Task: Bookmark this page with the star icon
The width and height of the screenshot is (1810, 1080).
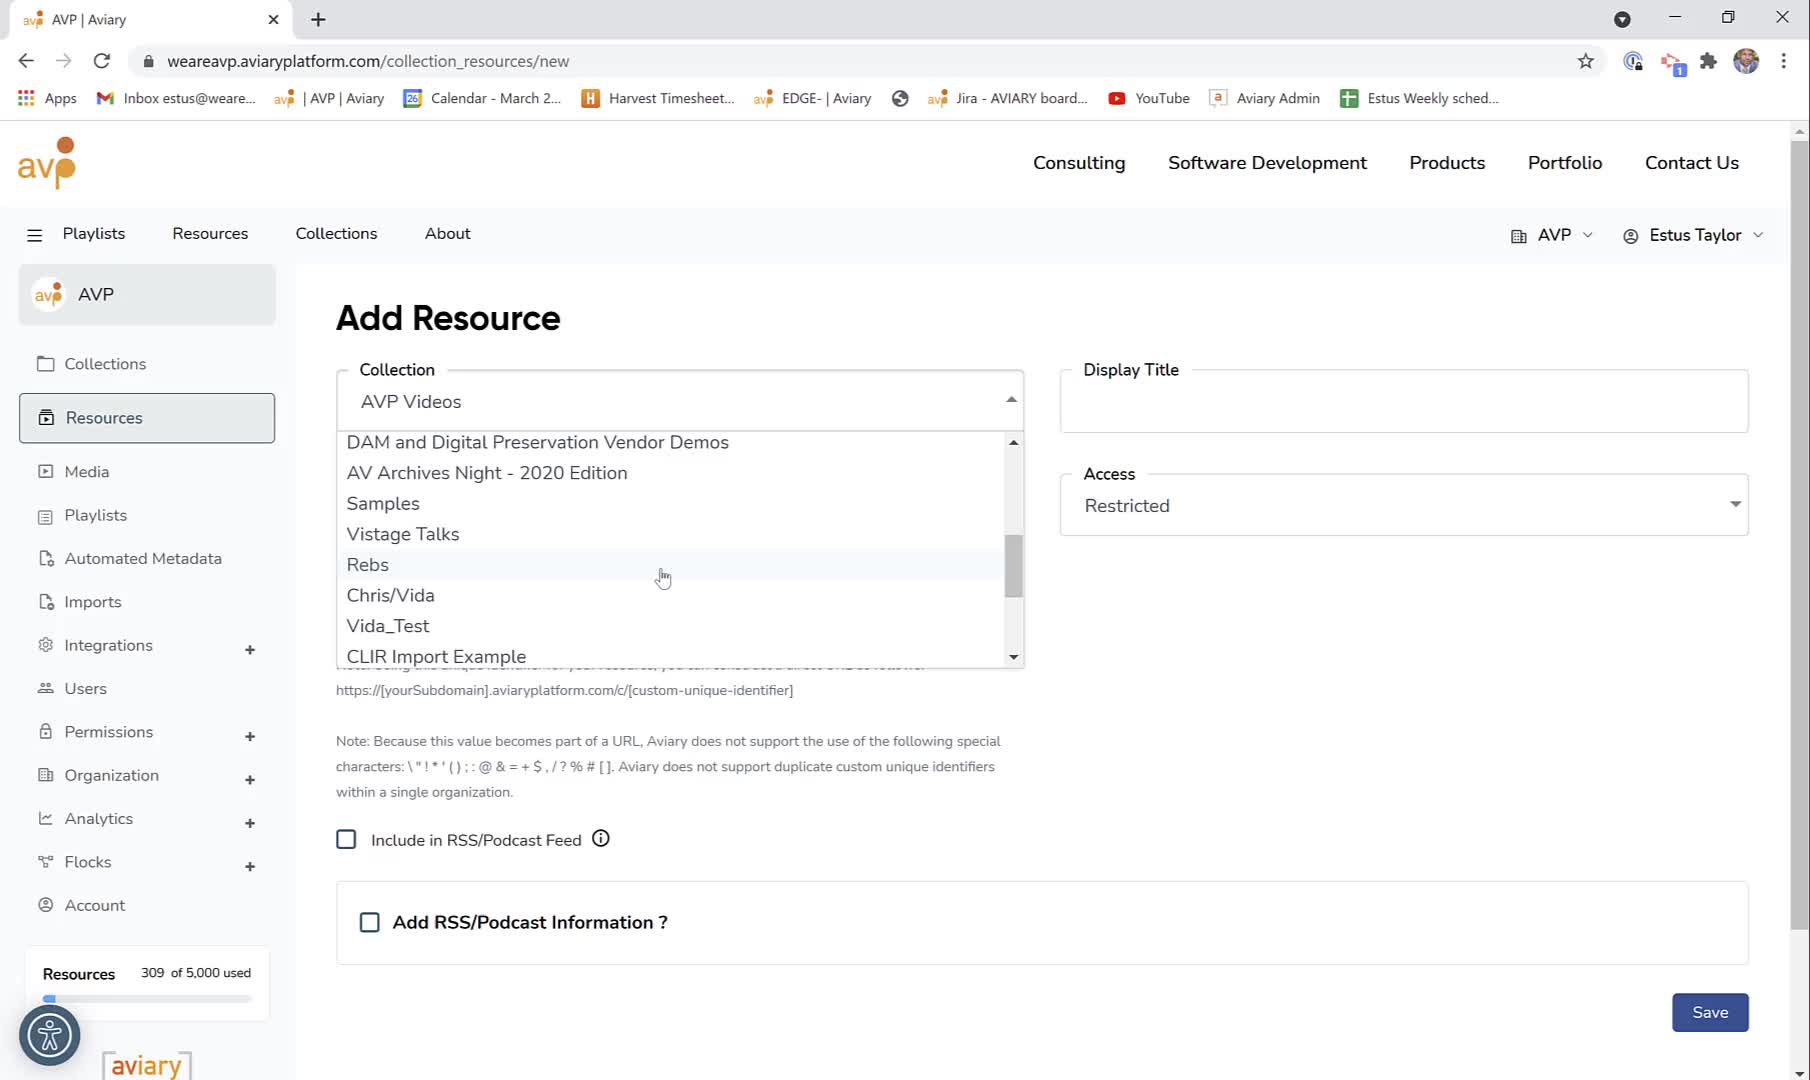Action: click(1585, 61)
